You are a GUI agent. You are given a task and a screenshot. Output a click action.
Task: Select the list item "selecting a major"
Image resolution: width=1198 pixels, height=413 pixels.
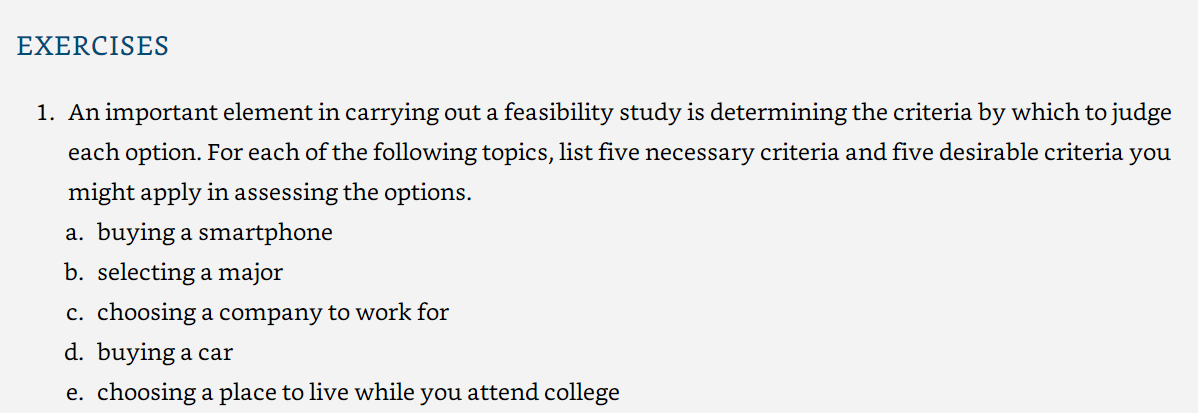[x=189, y=273]
